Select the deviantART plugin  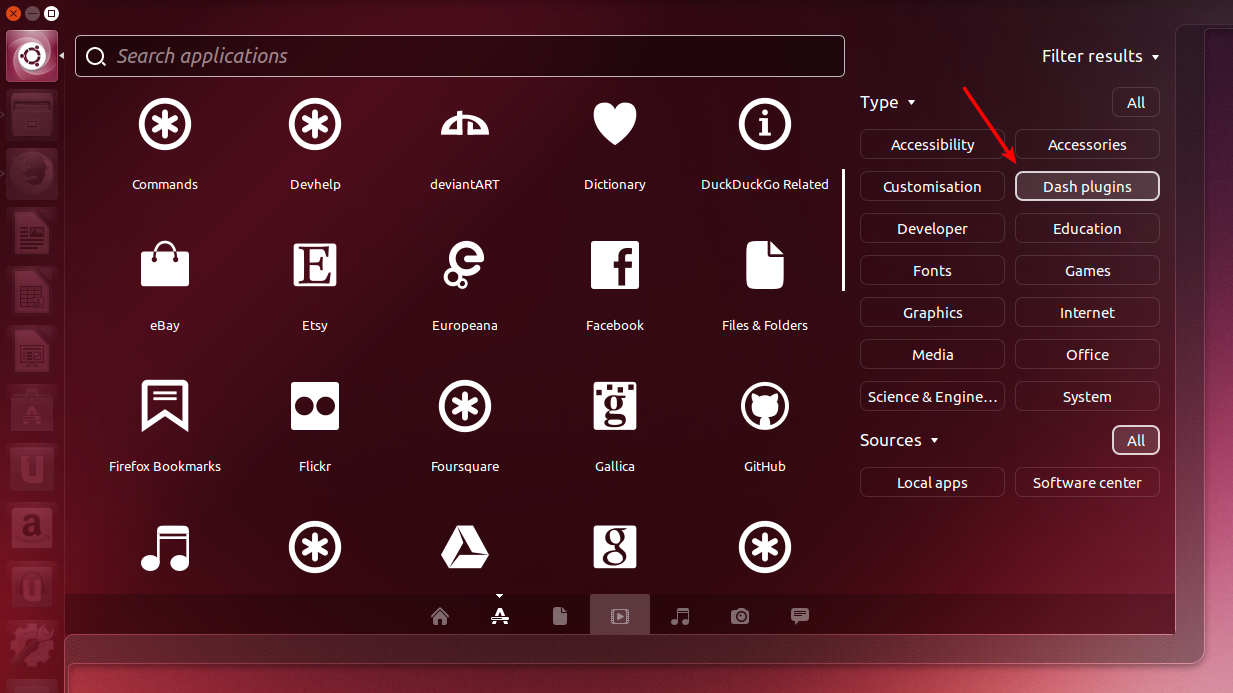tap(465, 124)
